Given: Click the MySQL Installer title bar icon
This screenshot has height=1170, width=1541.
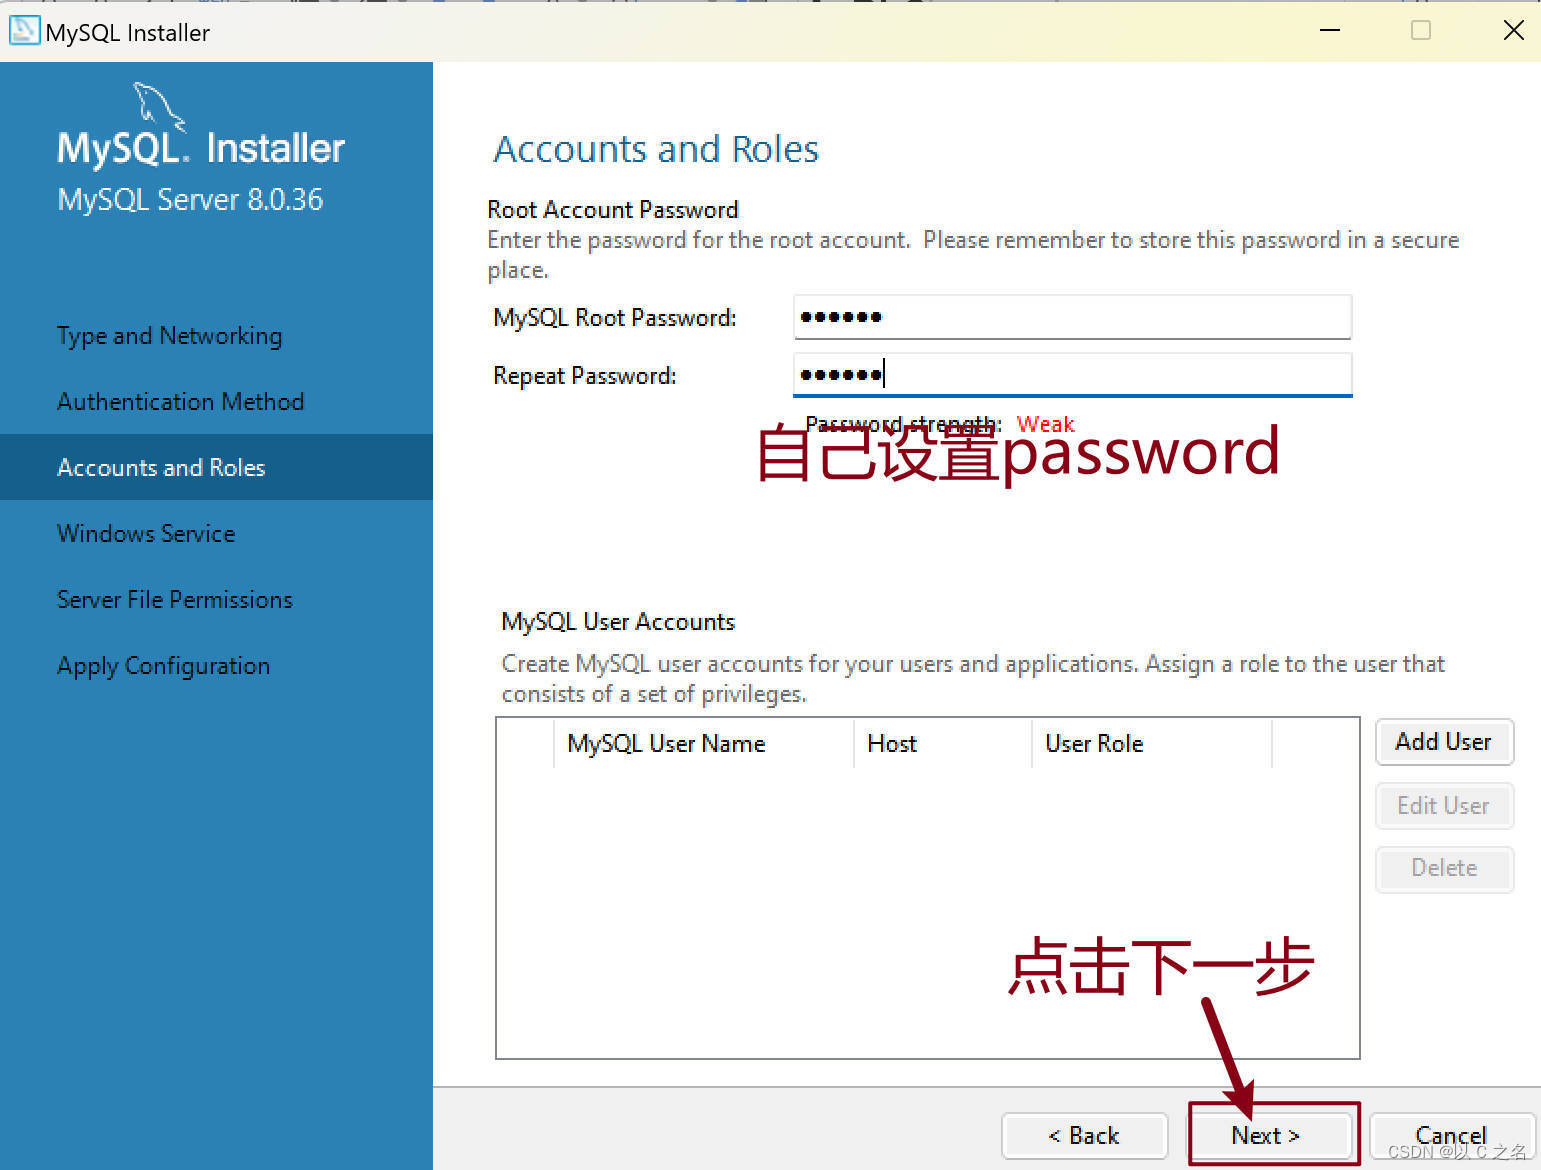Looking at the screenshot, I should pyautogui.click(x=24, y=31).
